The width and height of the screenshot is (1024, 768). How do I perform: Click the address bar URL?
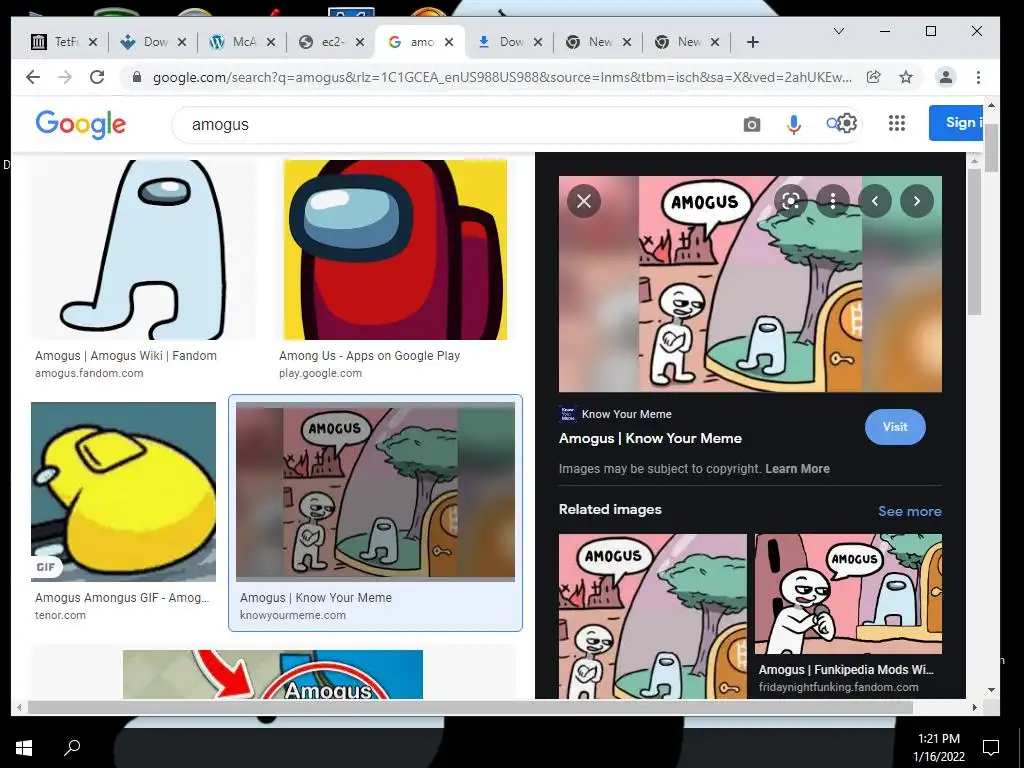pos(502,77)
